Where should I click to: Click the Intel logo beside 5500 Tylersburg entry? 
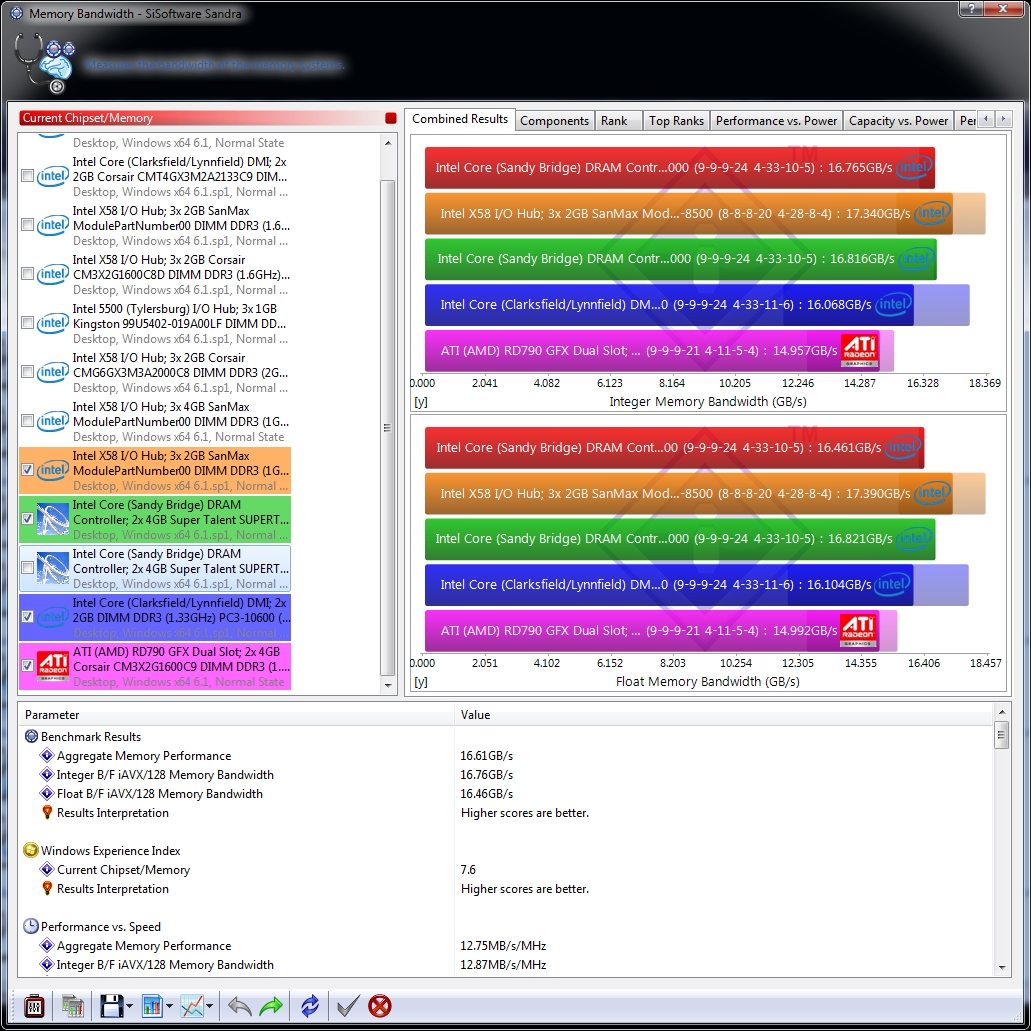[x=53, y=323]
